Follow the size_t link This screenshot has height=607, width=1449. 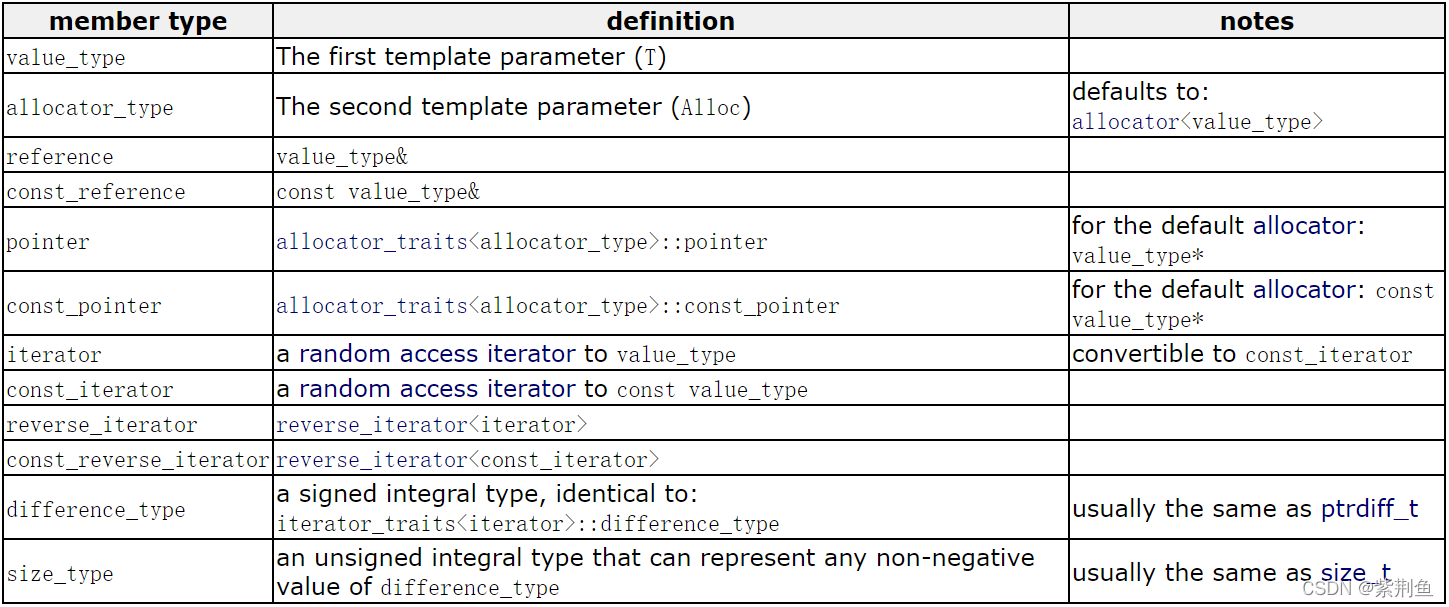1356,573
